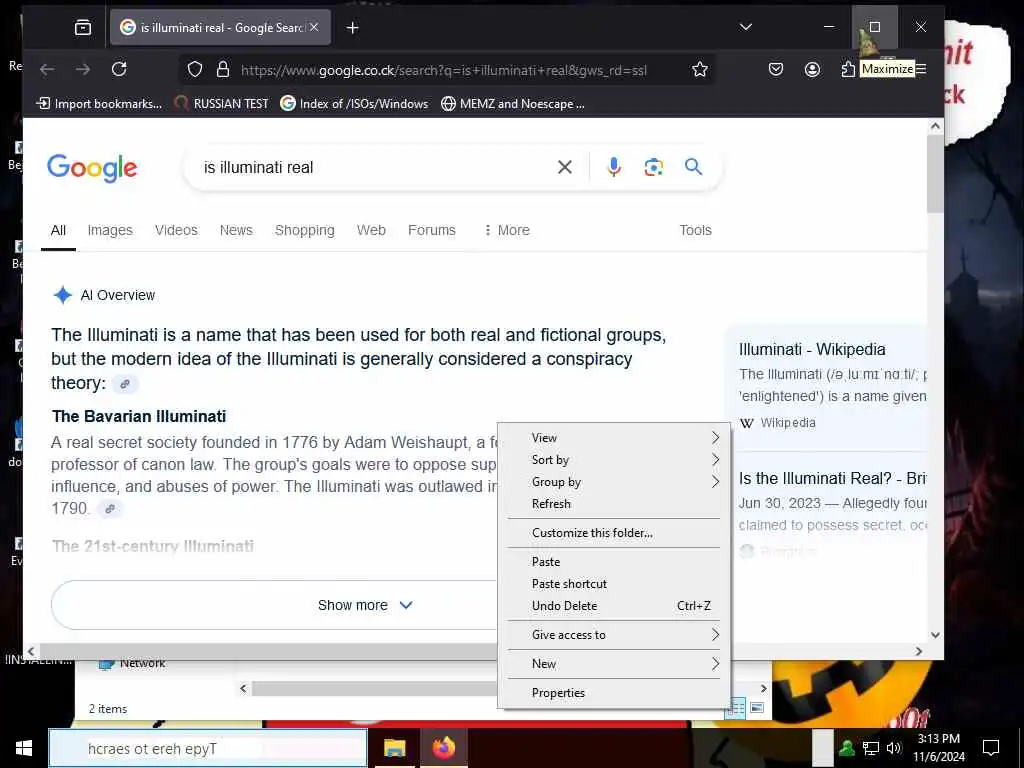This screenshot has height=768, width=1024.
Task: Start voice search with microphone icon
Action: (613, 167)
